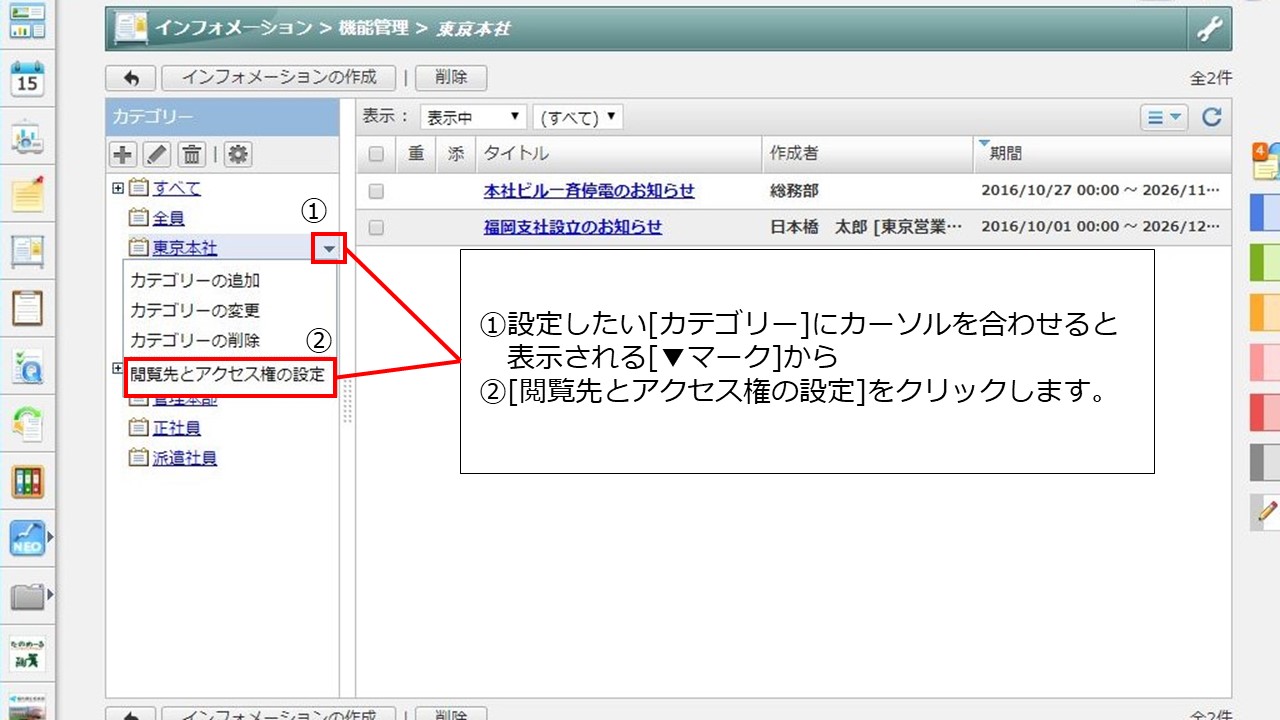Choose 閲覧先とアクセス権の設定 from the menu
Viewport: 1280px width, 720px height.
click(x=228, y=375)
